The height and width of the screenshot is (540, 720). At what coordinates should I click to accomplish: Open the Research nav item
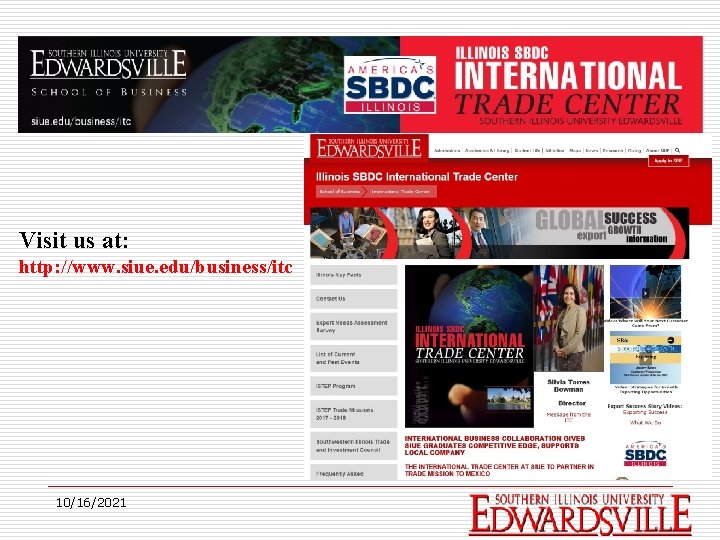tap(613, 151)
